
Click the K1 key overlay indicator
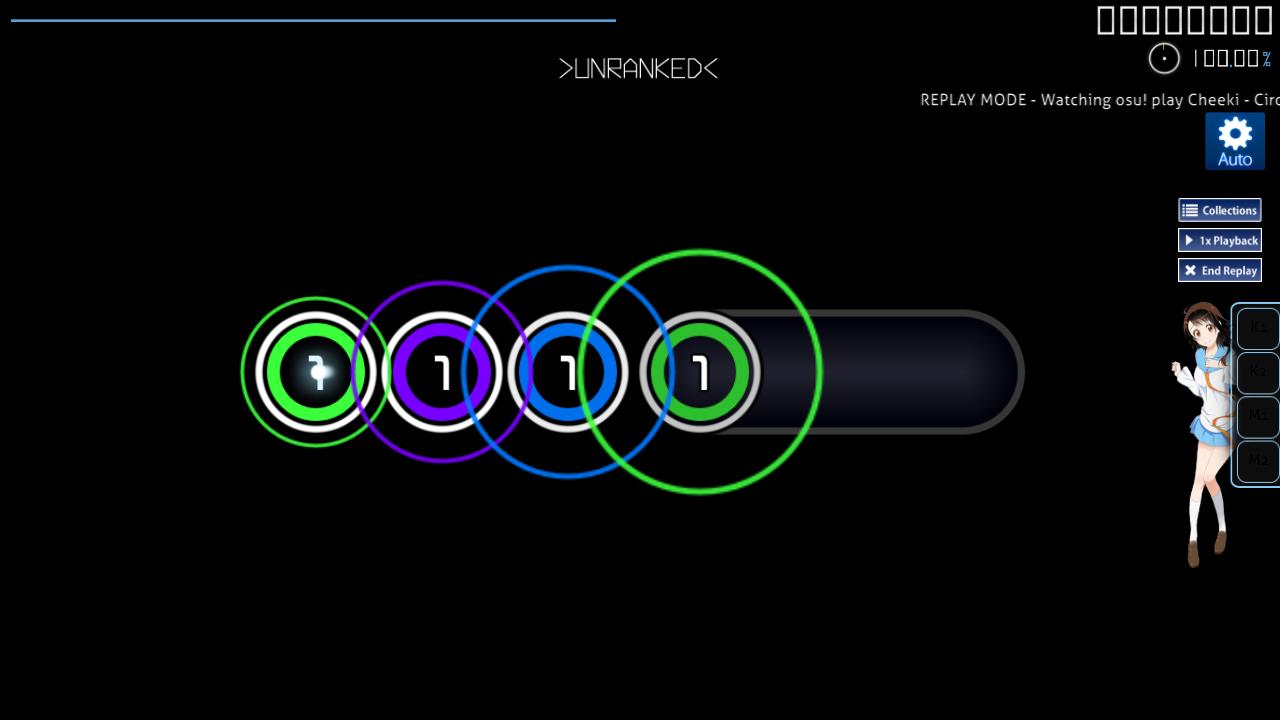coord(1258,328)
